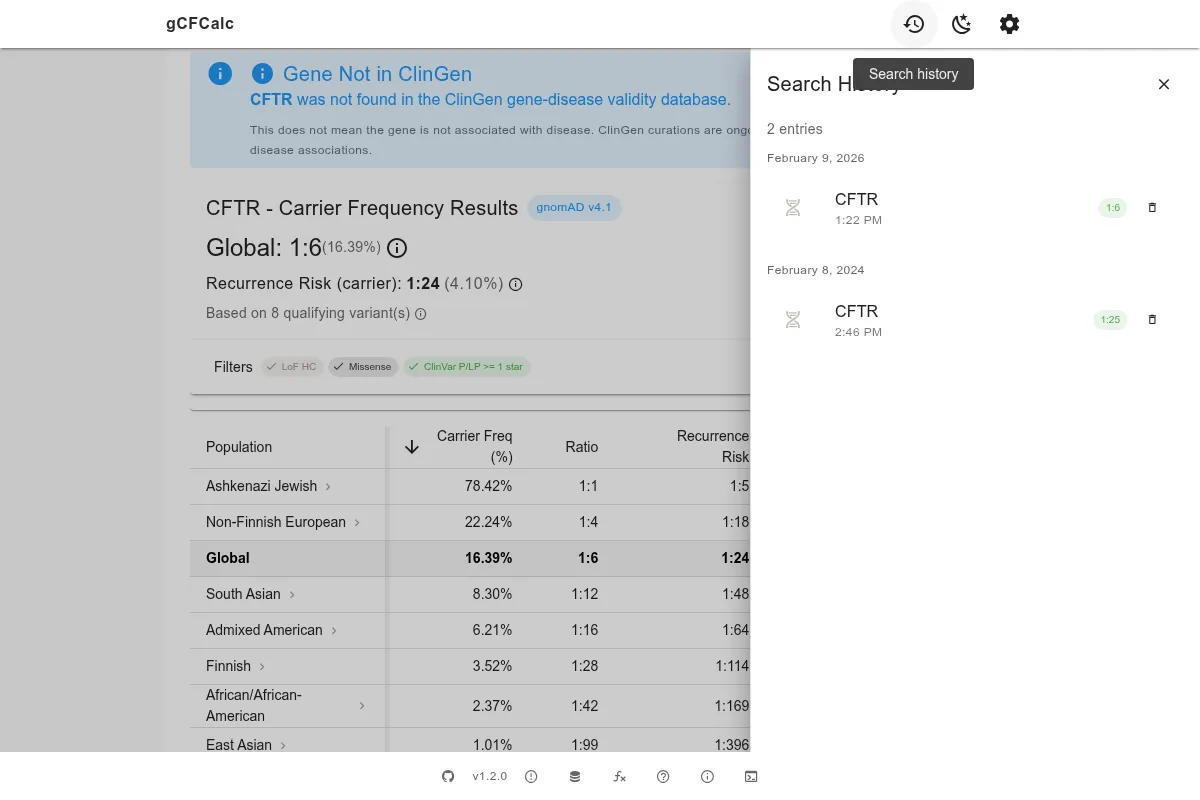The width and height of the screenshot is (1200, 800).
Task: Open the terminal icon in the footer
Action: (x=751, y=776)
